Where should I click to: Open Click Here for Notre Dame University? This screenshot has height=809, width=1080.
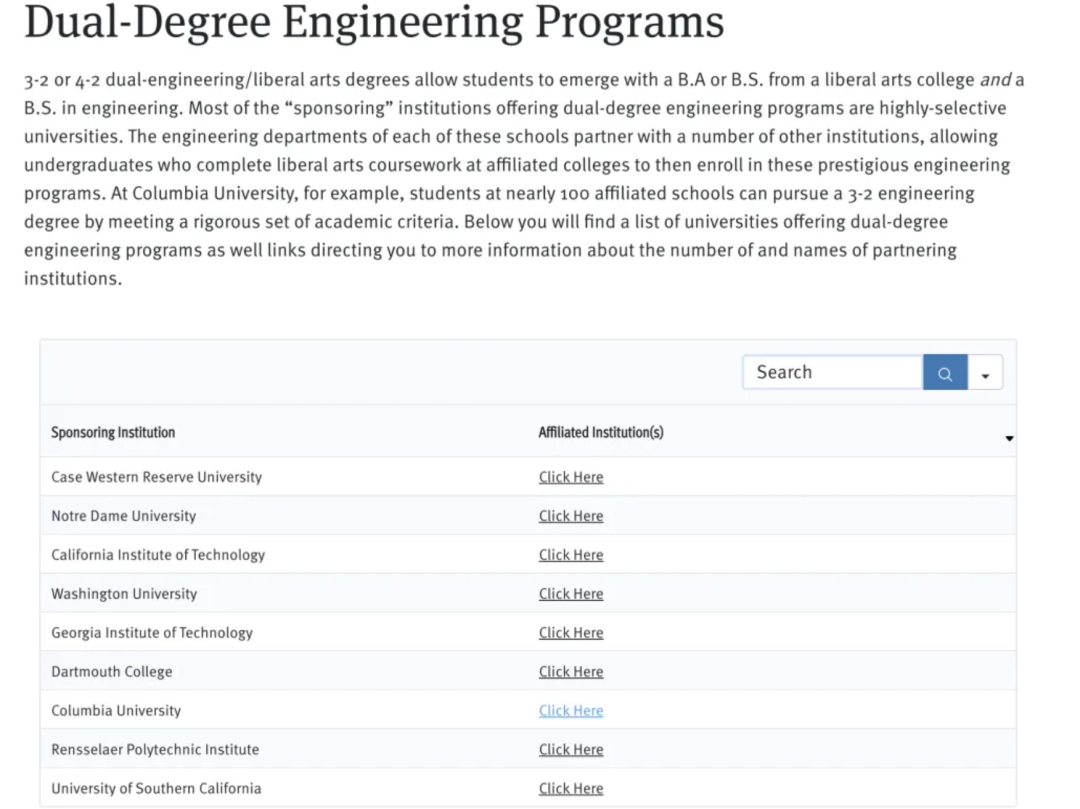(571, 516)
